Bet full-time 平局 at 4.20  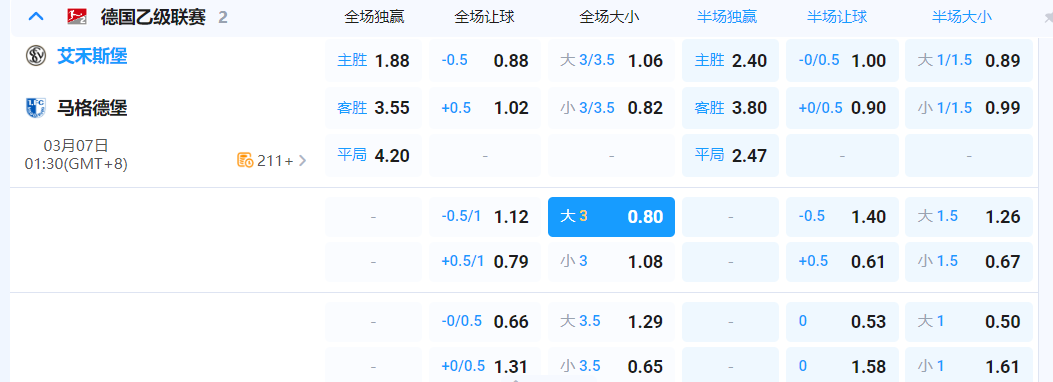pyautogui.click(x=373, y=156)
